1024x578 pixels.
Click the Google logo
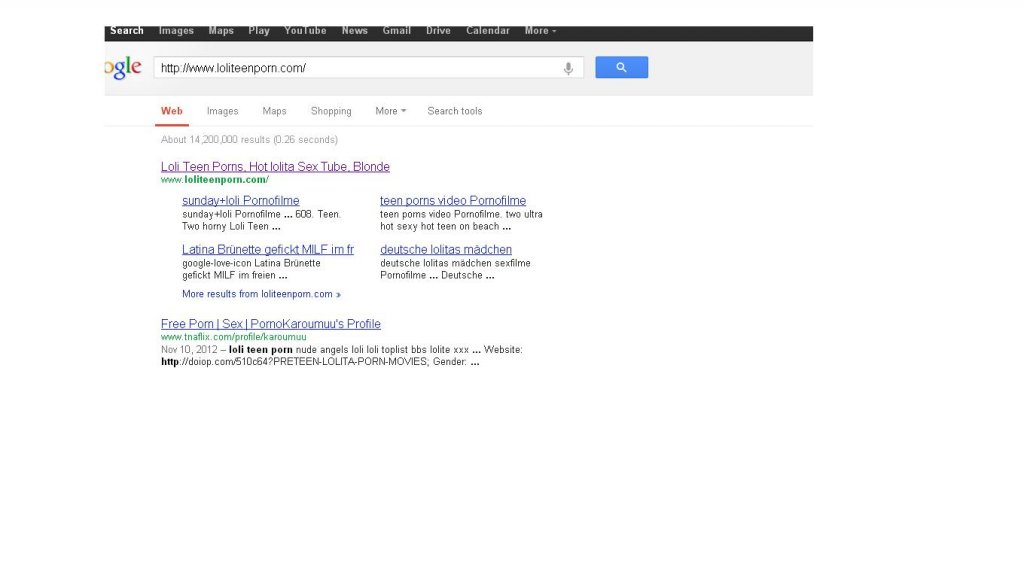click(123, 67)
